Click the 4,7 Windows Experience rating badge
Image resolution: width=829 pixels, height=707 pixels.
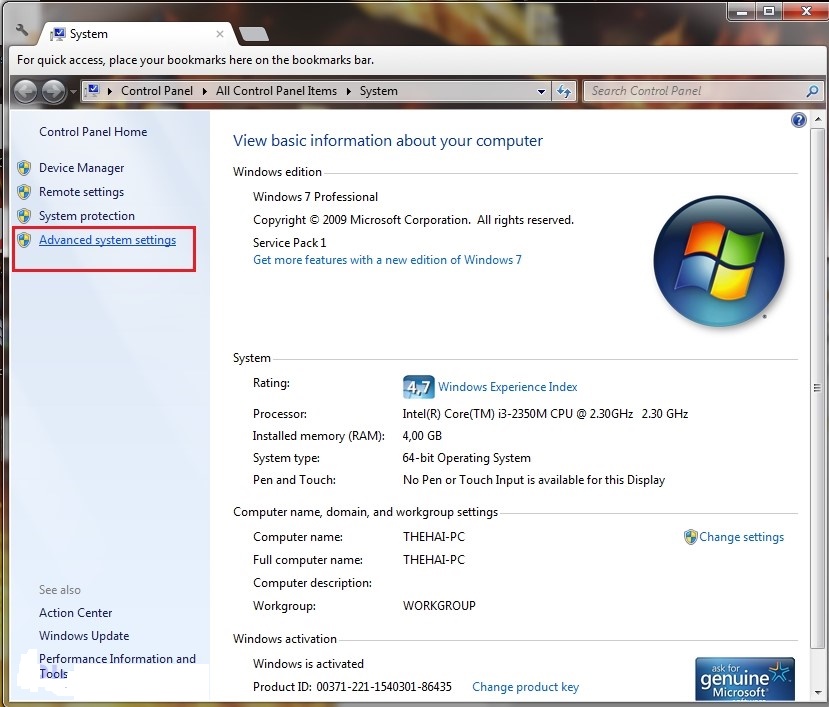[417, 387]
